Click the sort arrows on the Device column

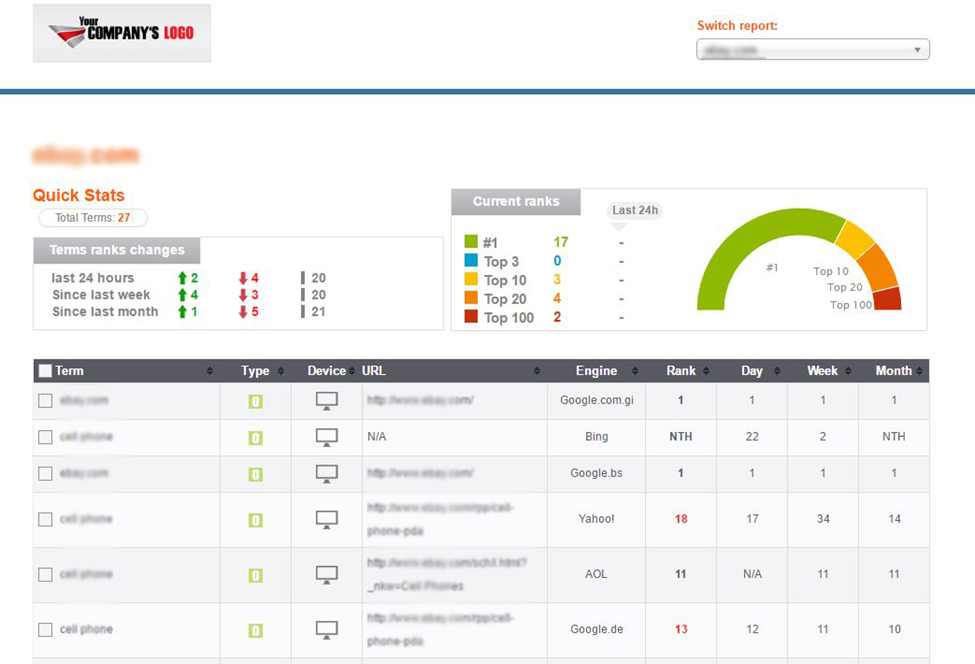pos(352,371)
